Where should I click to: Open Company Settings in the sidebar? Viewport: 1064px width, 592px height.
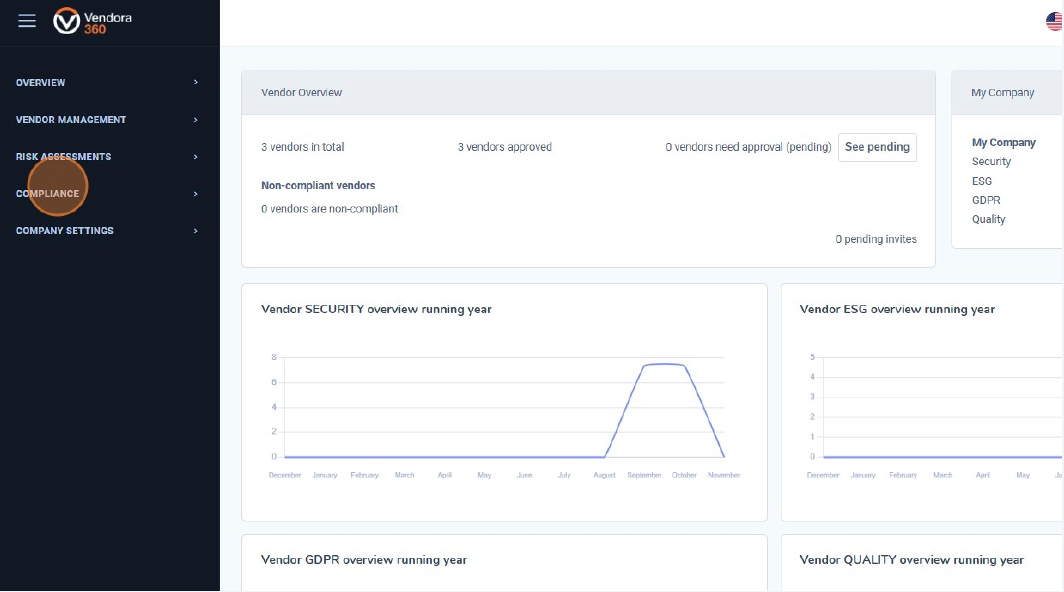pyautogui.click(x=65, y=231)
